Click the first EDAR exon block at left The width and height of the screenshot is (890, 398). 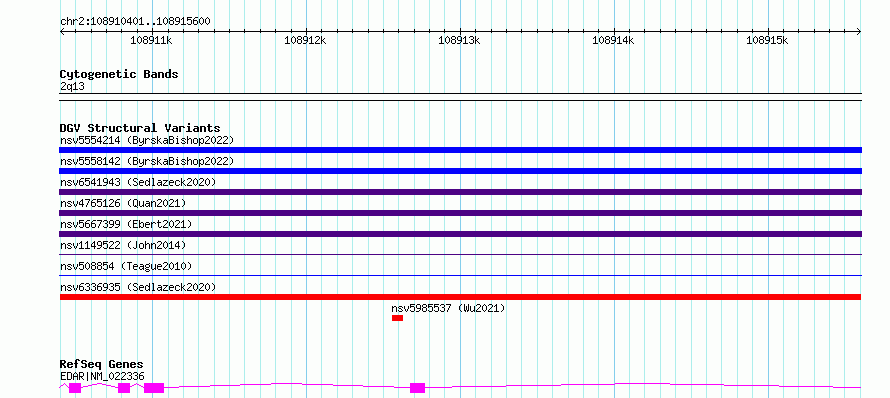(x=75, y=388)
